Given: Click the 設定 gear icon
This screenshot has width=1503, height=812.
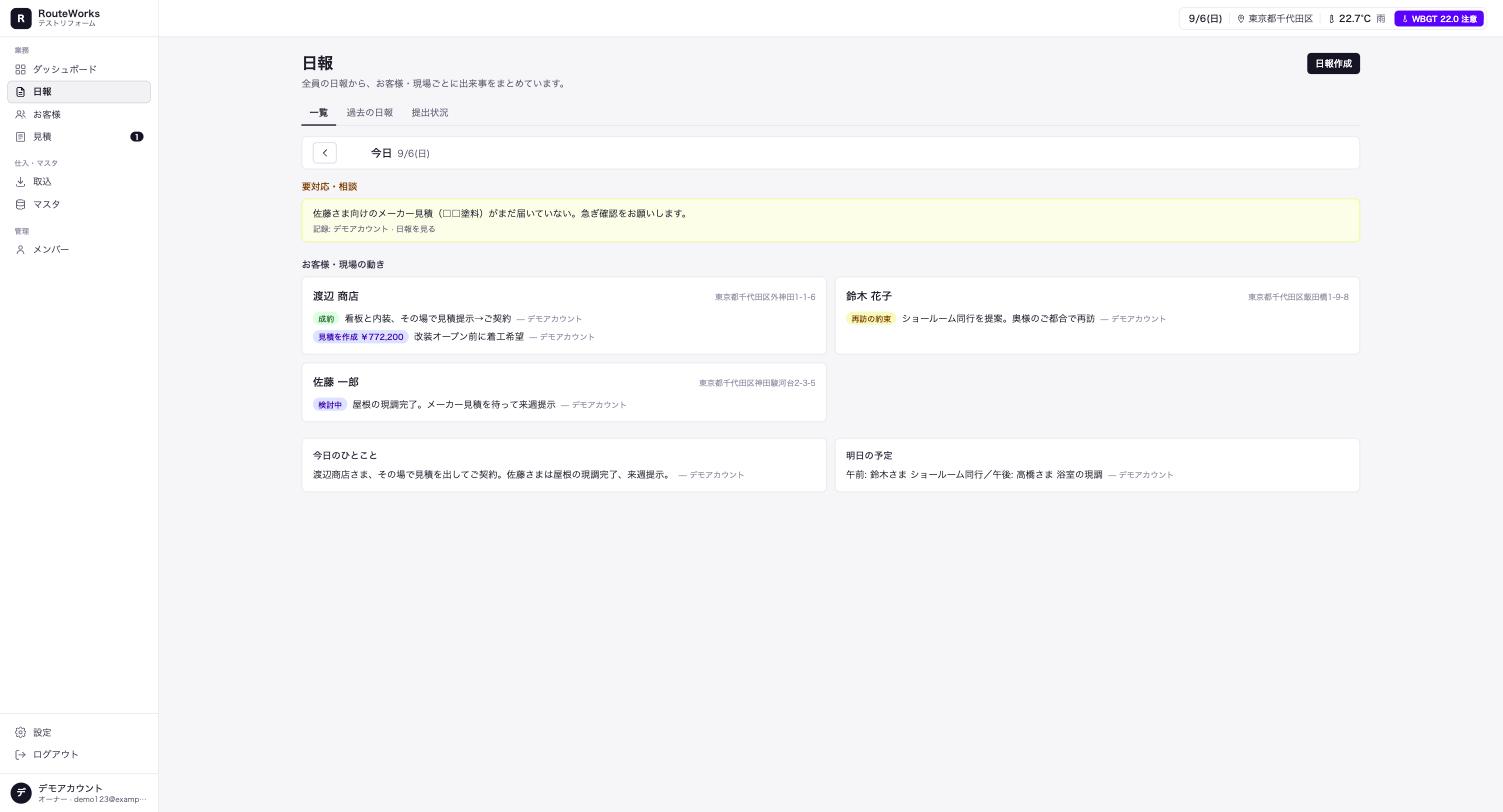Looking at the screenshot, I should (20, 733).
